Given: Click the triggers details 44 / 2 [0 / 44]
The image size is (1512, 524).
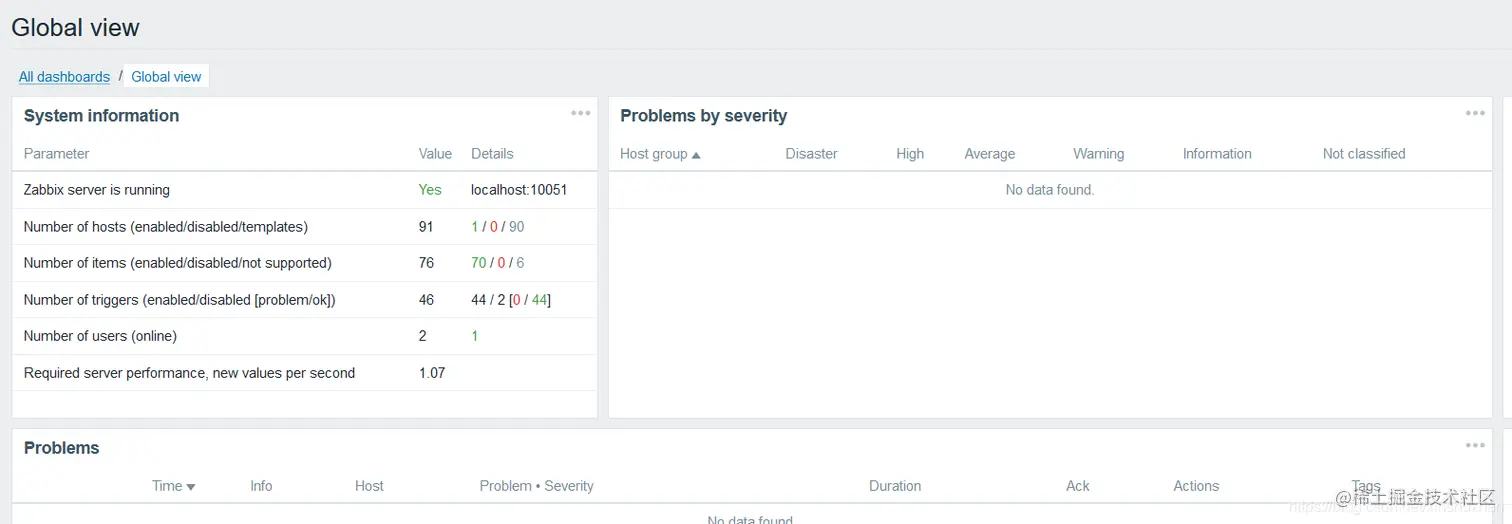Looking at the screenshot, I should pos(511,300).
